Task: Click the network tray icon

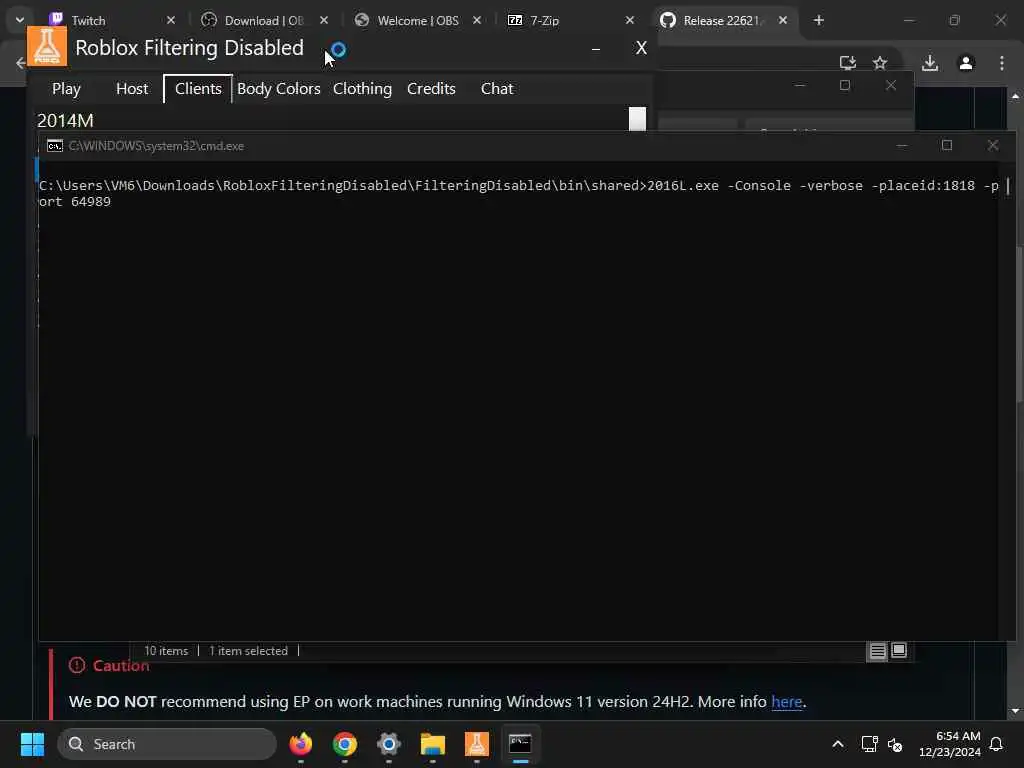Action: 869,744
